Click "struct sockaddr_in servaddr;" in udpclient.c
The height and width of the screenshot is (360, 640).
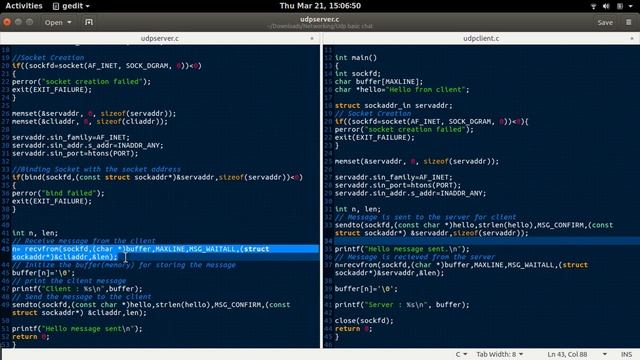(393, 105)
